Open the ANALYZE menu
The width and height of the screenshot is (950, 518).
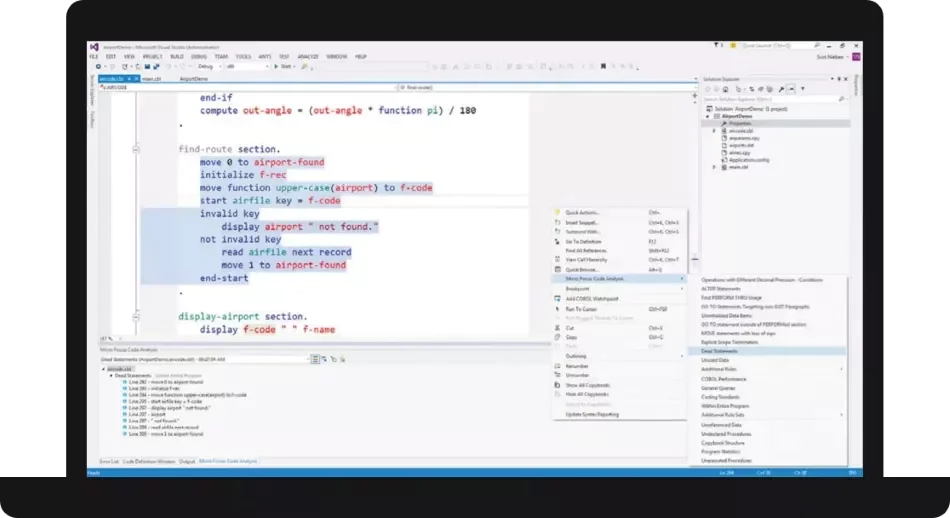(x=309, y=57)
